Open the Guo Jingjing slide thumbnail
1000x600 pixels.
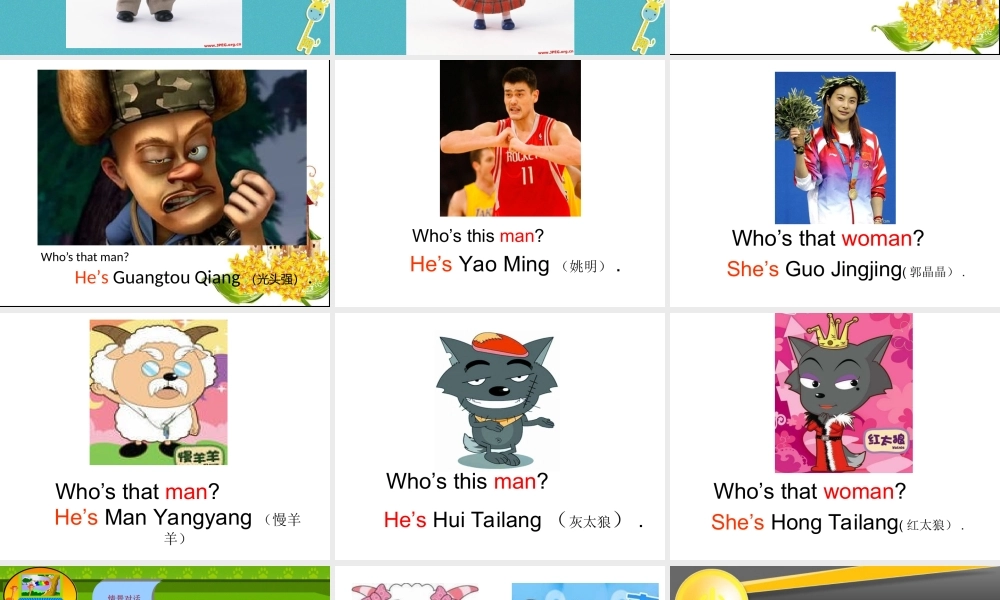coord(835,183)
